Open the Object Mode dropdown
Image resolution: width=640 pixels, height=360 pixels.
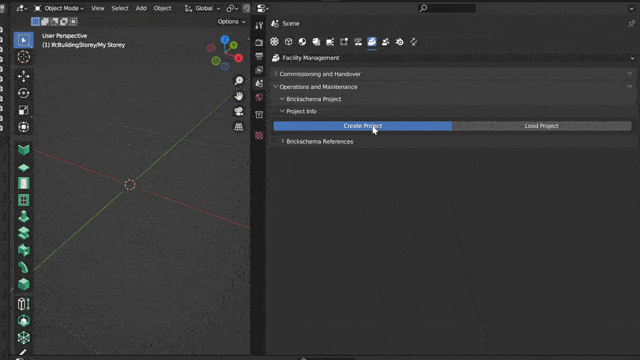pyautogui.click(x=59, y=8)
